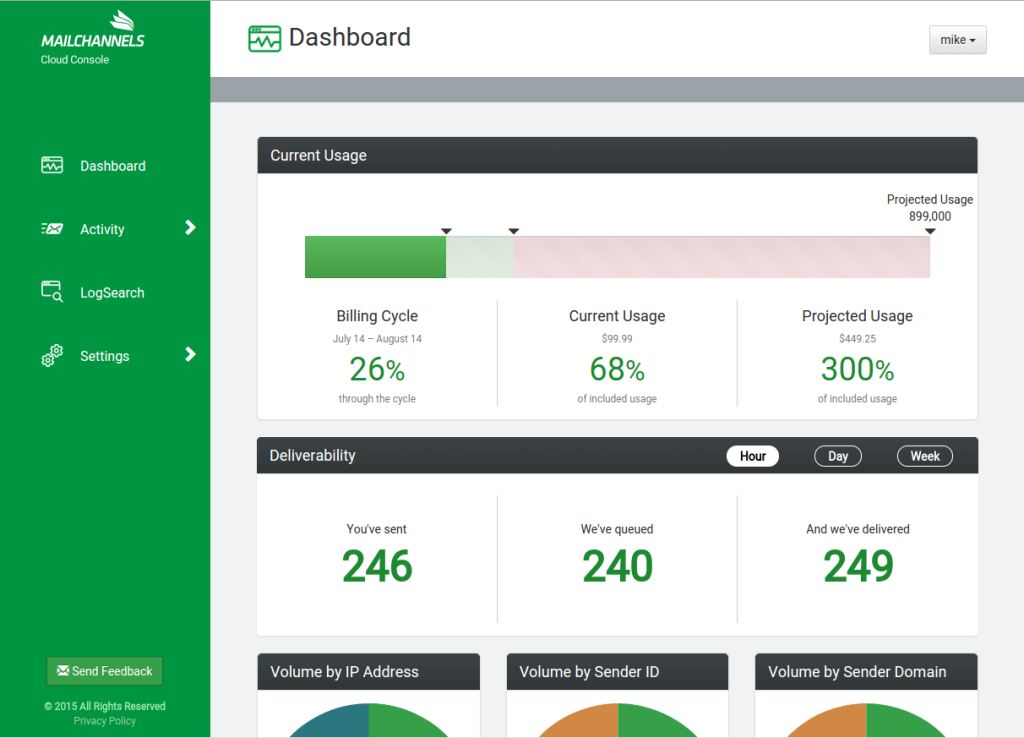1024x738 pixels.
Task: Click the green filled usage bar segment
Action: click(376, 257)
